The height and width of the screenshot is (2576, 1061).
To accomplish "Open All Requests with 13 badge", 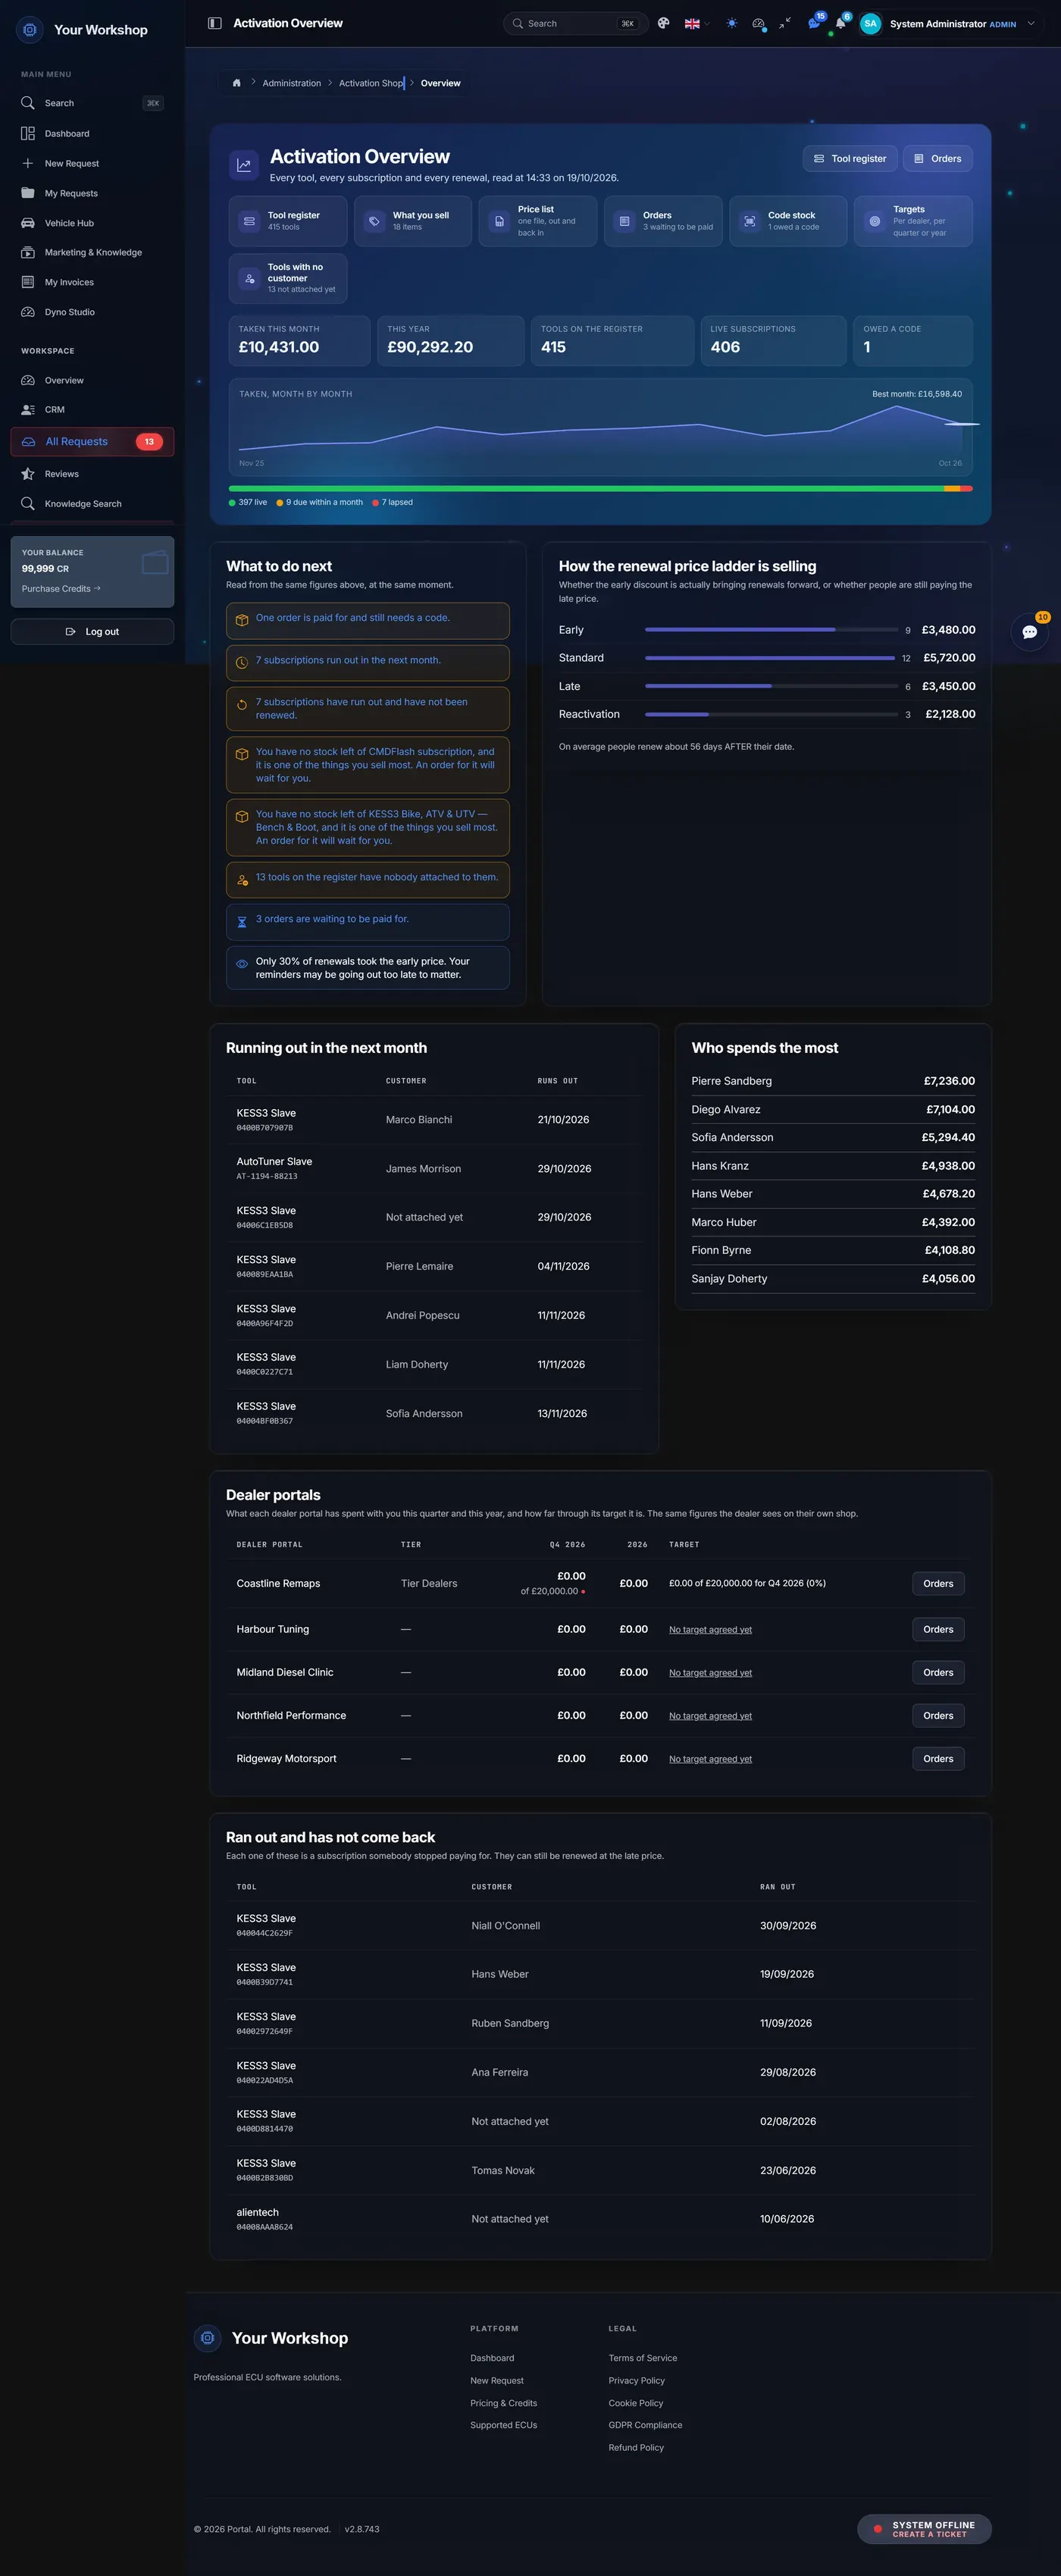I will tap(92, 442).
